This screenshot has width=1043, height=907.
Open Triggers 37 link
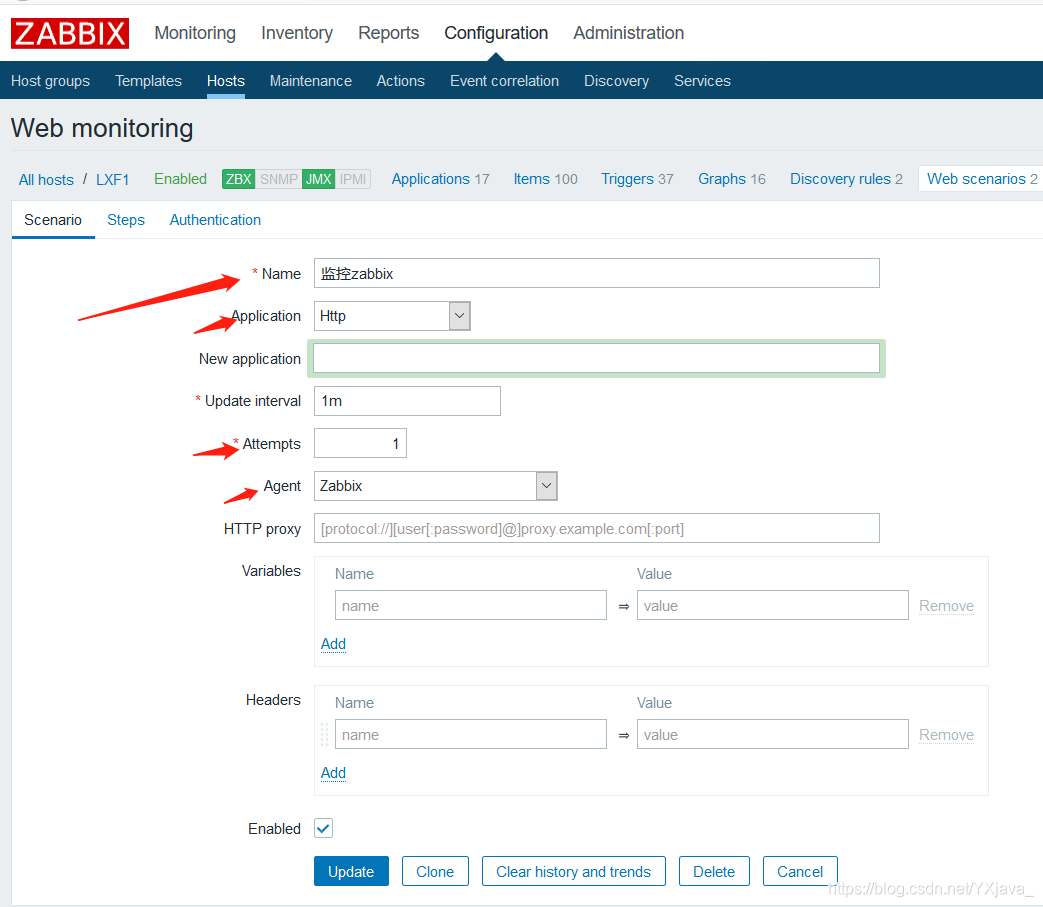click(x=637, y=179)
